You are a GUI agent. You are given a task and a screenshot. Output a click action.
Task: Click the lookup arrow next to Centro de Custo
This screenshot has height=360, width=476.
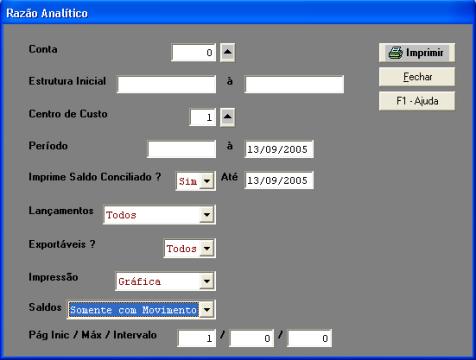227,117
